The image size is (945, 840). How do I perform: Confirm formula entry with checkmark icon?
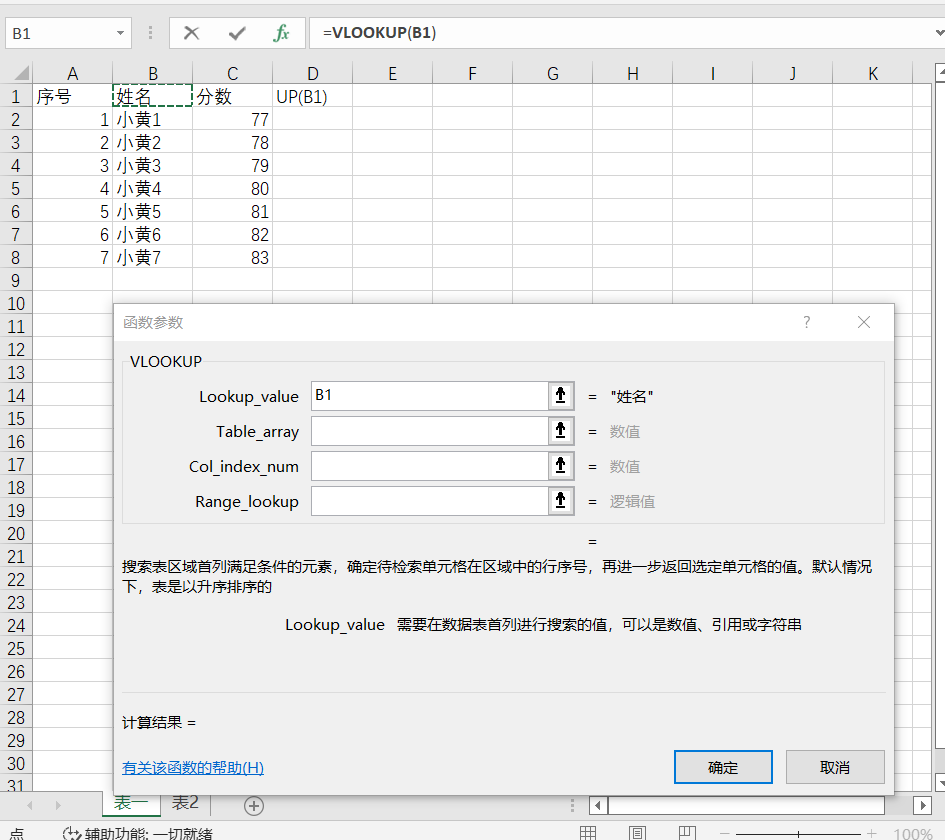click(237, 33)
